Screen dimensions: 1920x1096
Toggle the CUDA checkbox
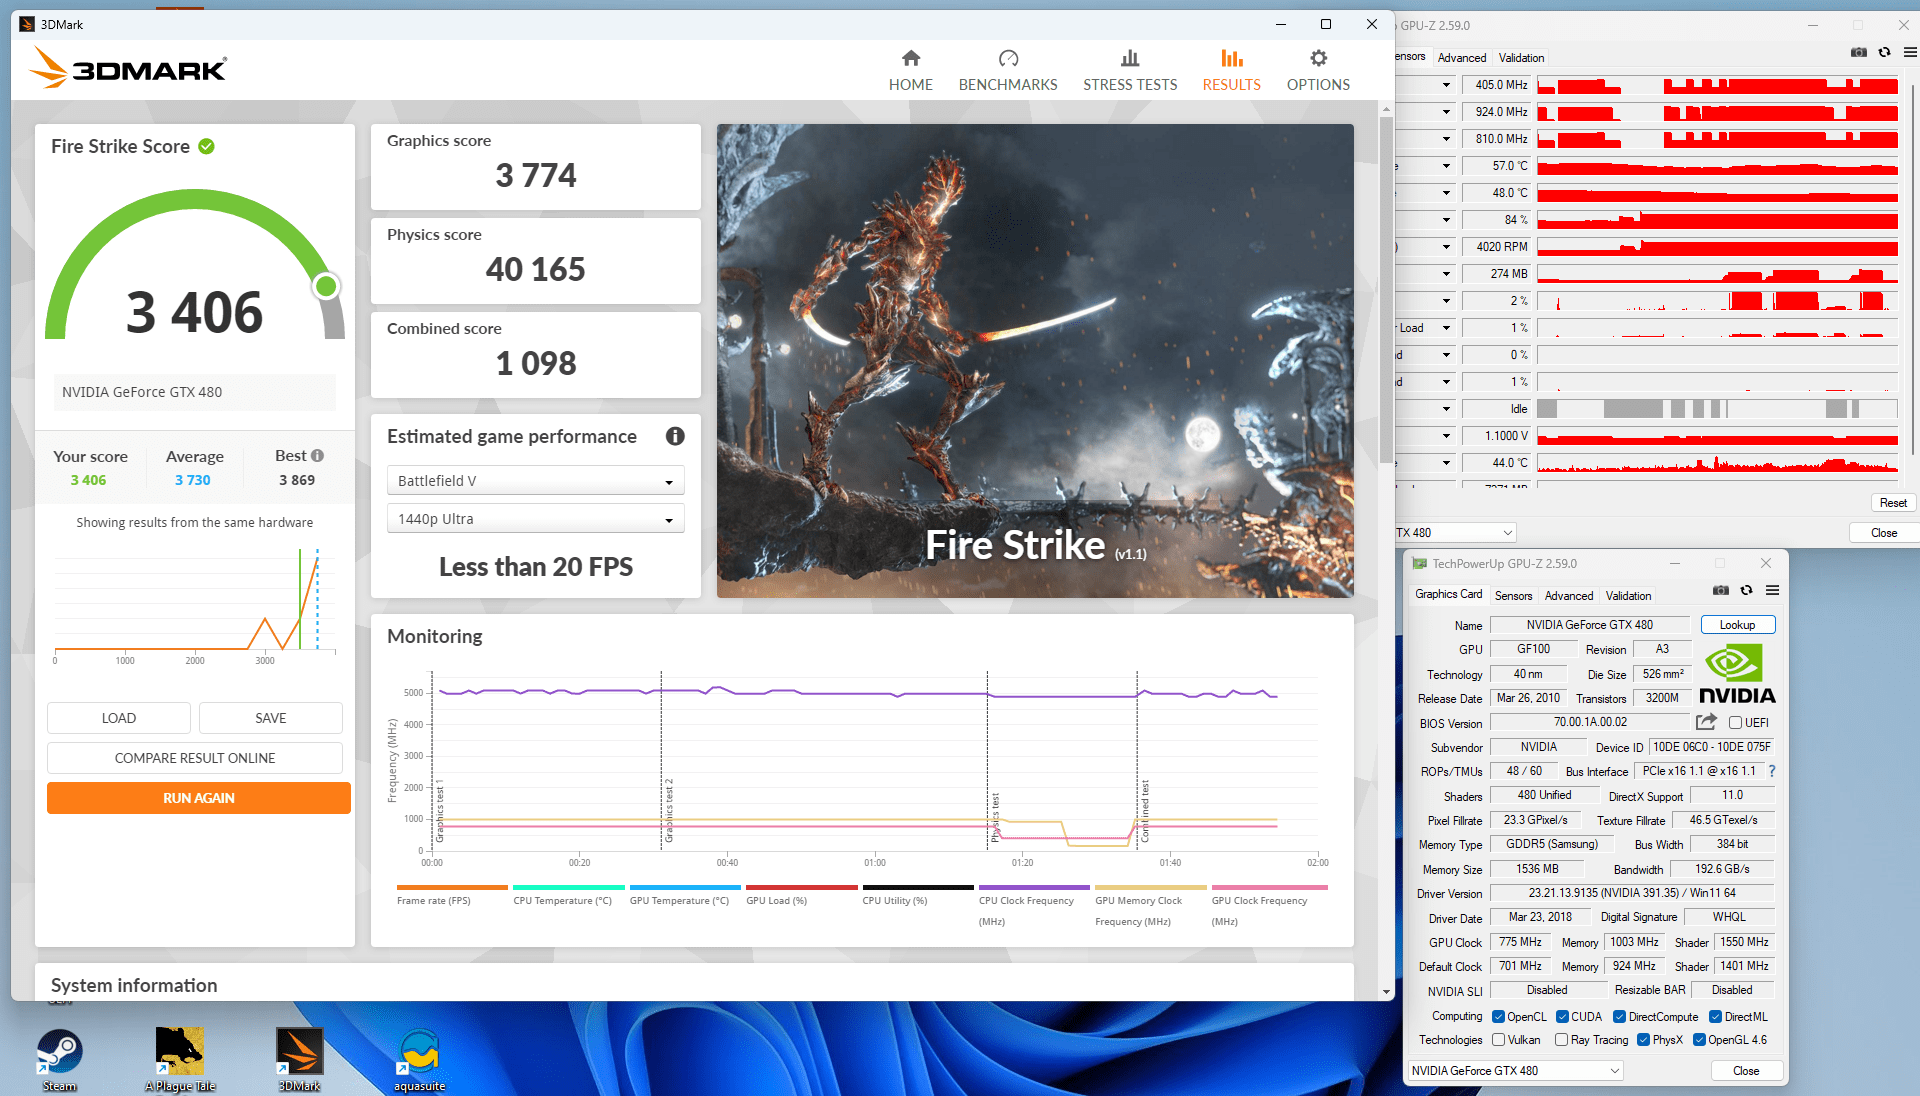click(1562, 1017)
